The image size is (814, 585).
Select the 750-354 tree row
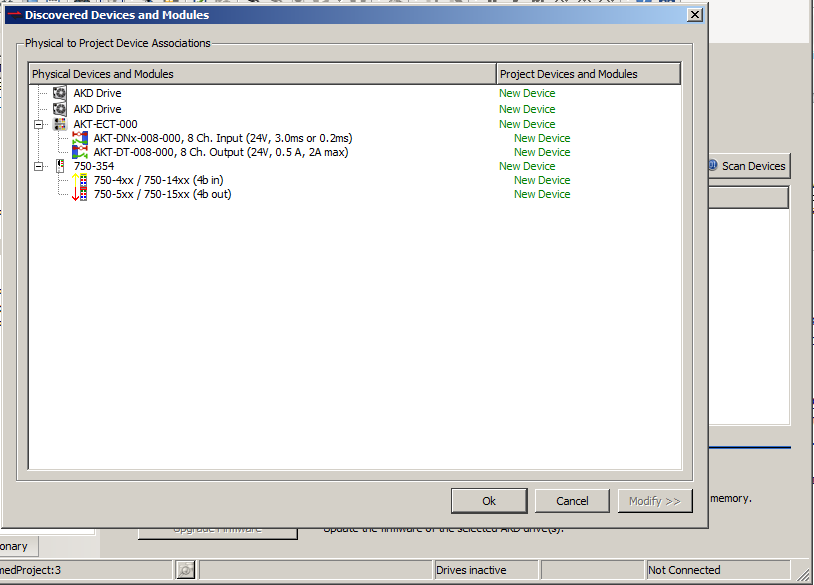[x=355, y=166]
